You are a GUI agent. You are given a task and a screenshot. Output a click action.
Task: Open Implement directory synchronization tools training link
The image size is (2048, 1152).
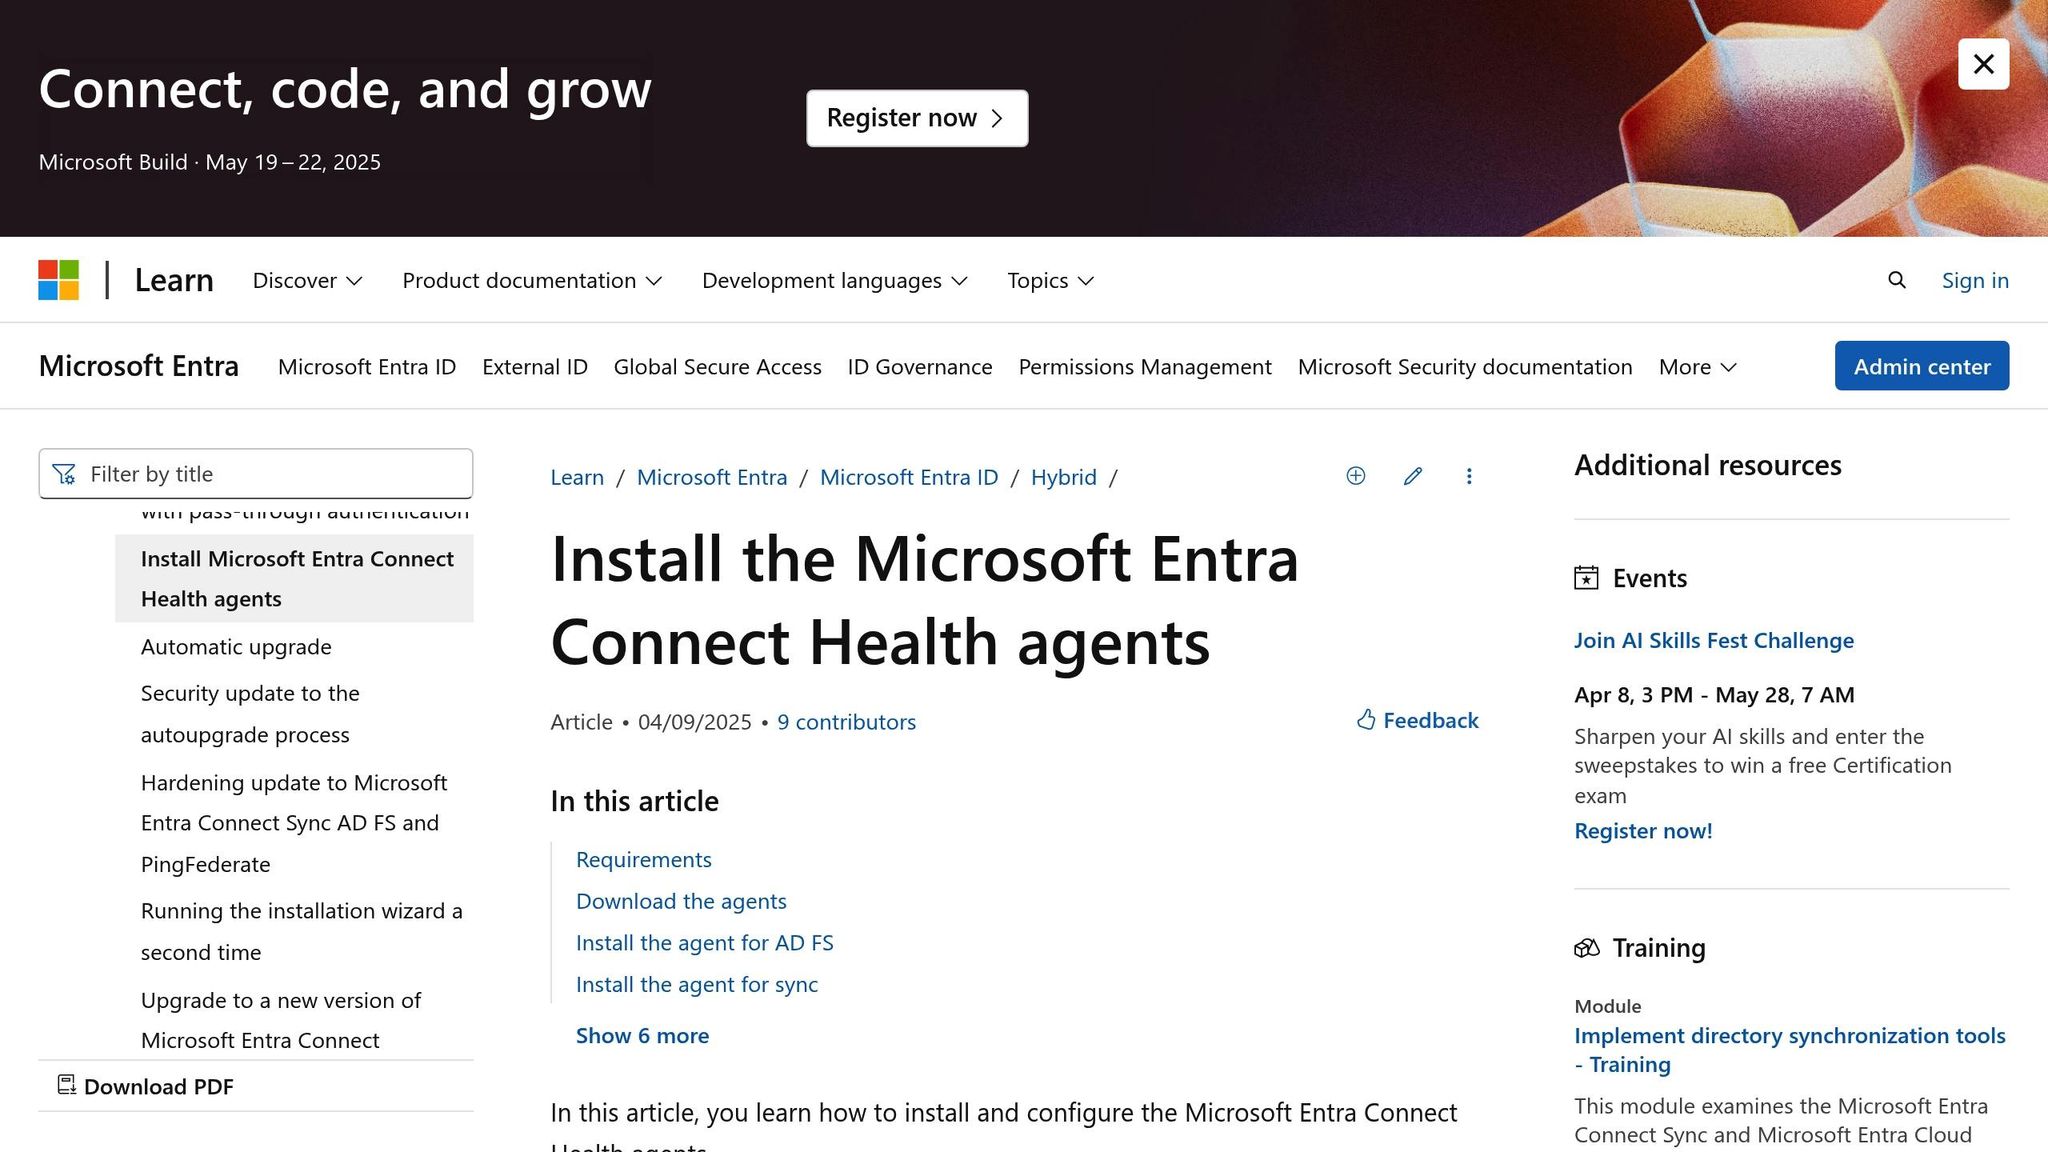click(1790, 1050)
